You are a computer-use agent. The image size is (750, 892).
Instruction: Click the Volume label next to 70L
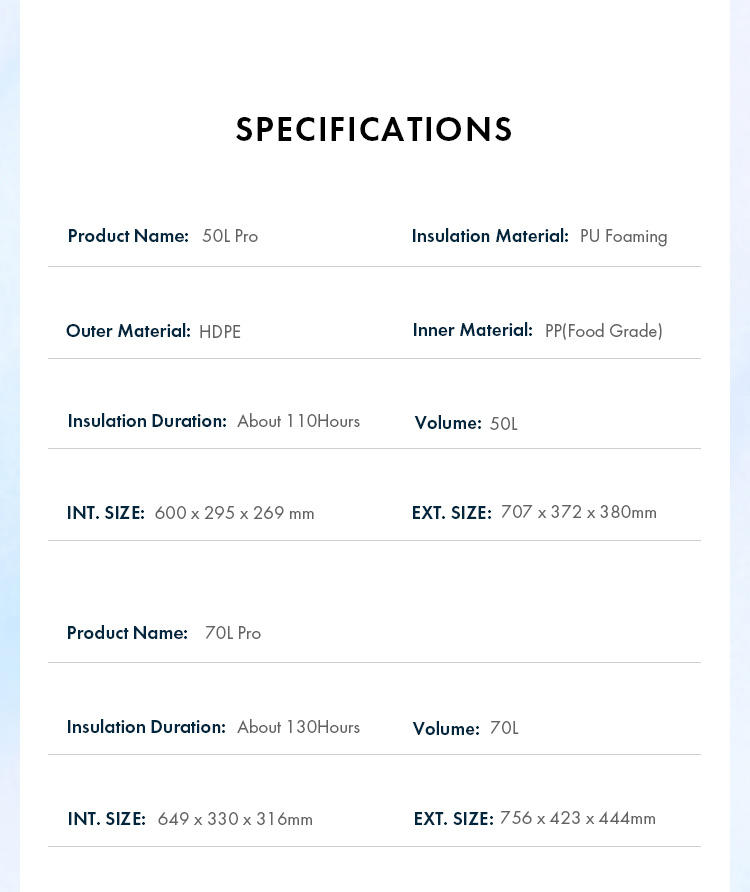(446, 729)
